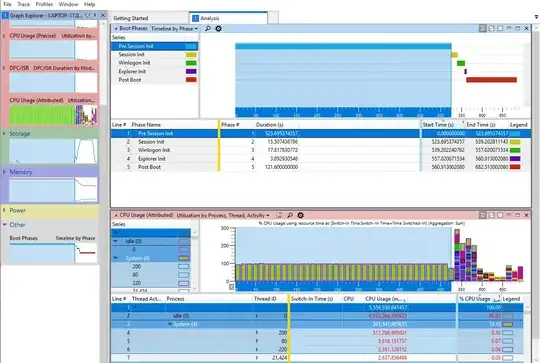Collapse System (4) in the CPU series list
Viewport: 540px width, 363px height.
116,258
